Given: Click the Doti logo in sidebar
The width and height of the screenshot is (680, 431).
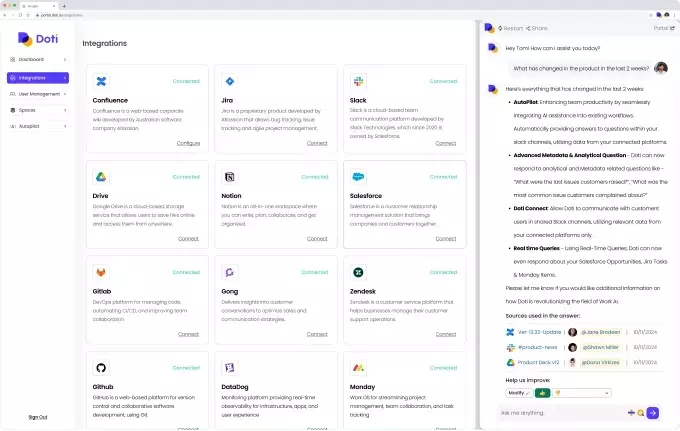Looking at the screenshot, I should (38, 39).
